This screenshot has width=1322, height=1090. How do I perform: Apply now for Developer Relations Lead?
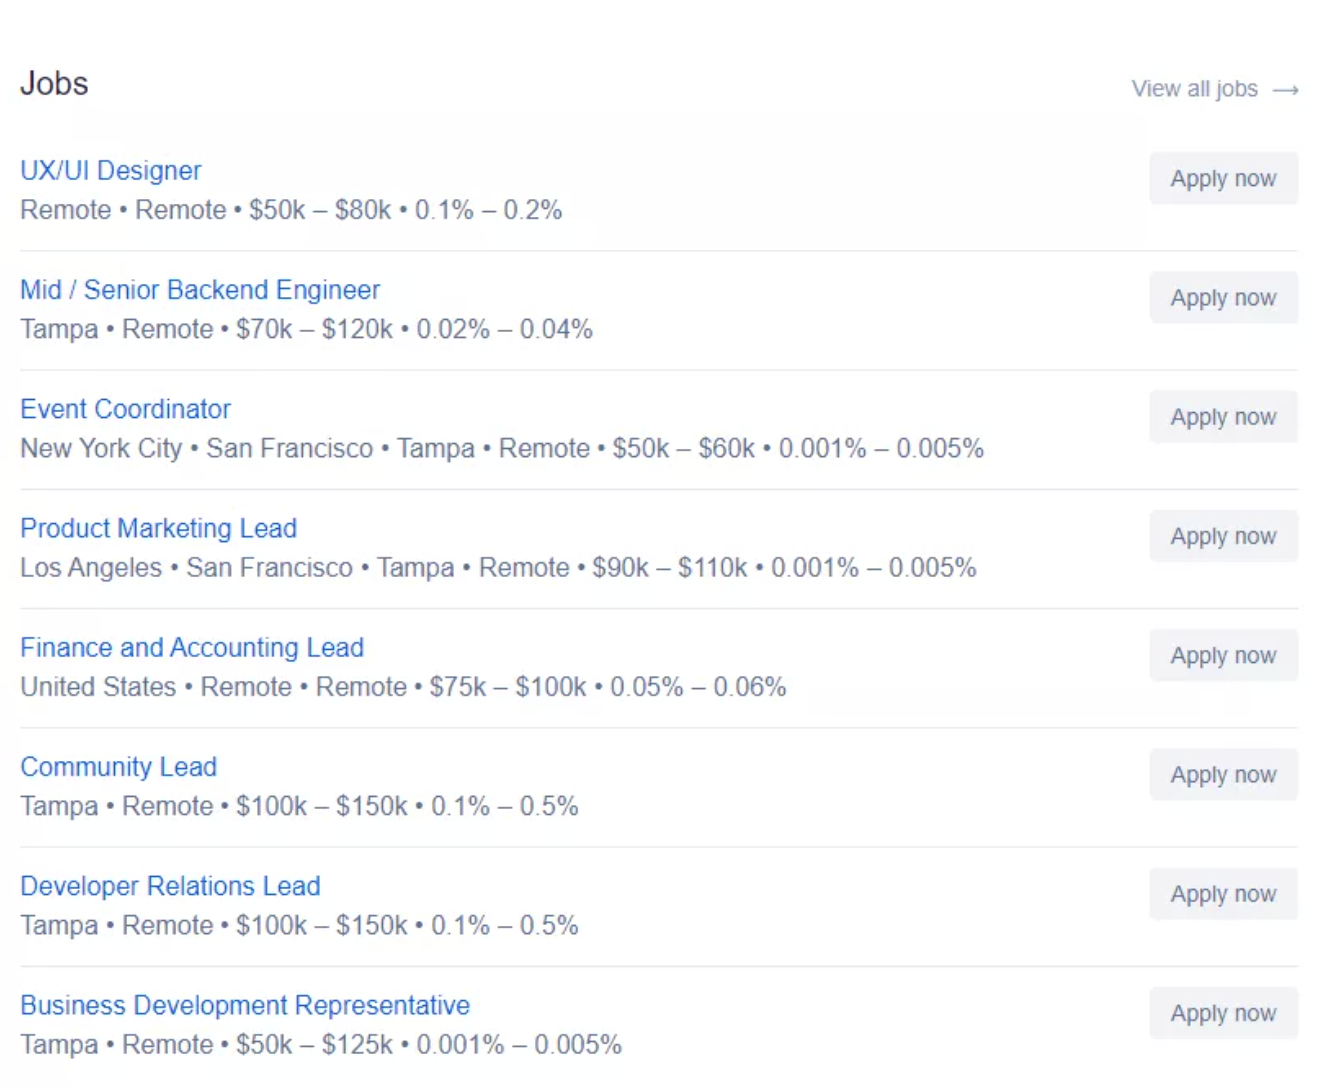pos(1223,894)
